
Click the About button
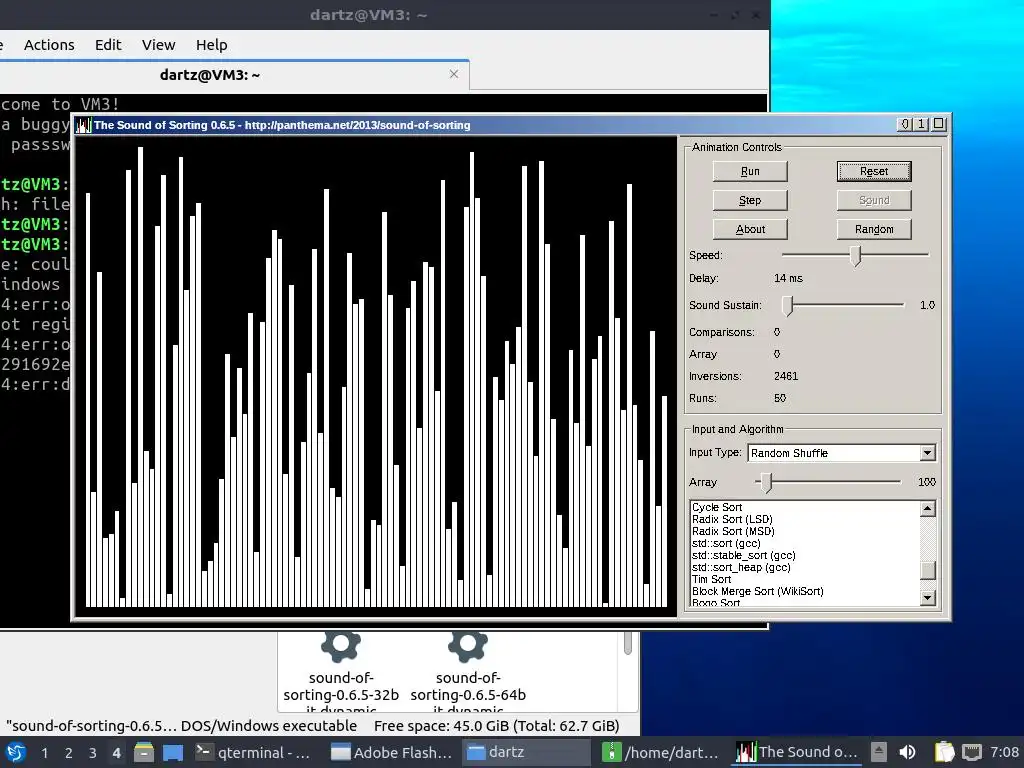tap(750, 229)
